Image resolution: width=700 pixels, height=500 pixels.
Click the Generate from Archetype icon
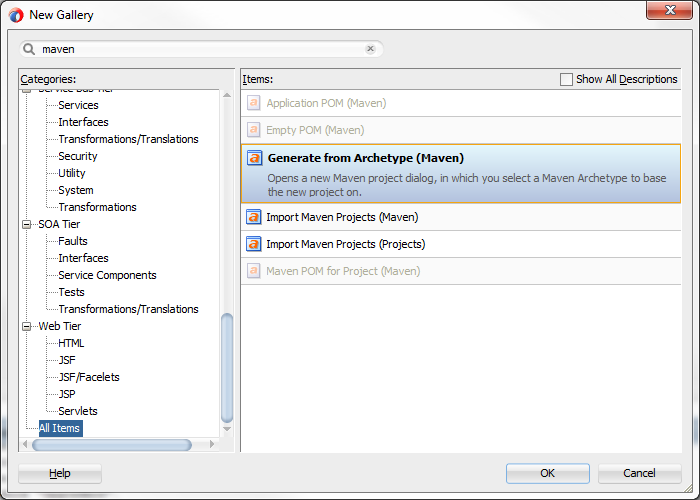pyautogui.click(x=254, y=158)
